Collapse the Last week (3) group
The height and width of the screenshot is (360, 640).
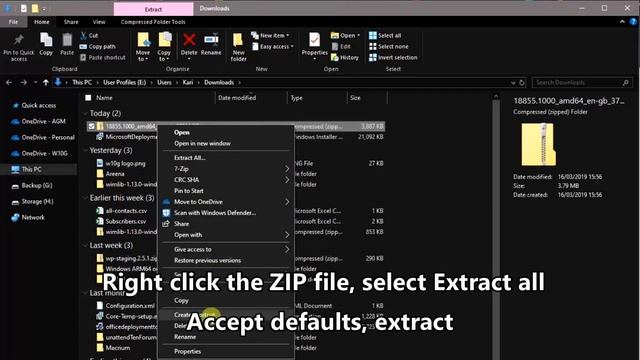coord(85,245)
